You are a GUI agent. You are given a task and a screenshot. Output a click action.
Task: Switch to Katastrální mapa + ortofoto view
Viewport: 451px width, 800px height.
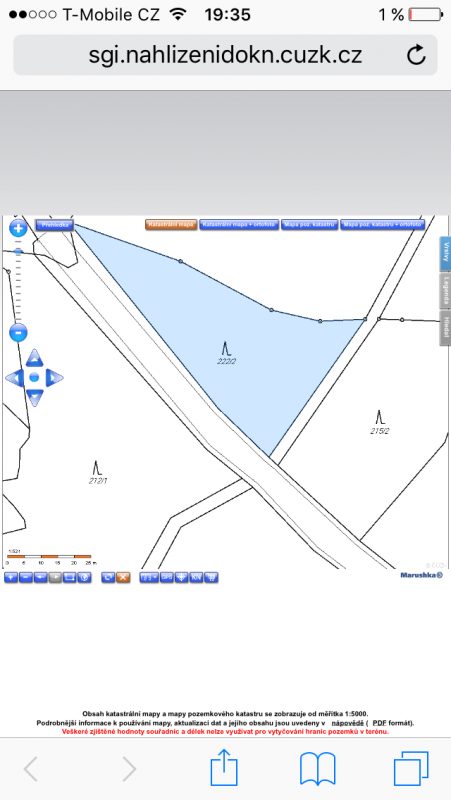[x=239, y=224]
